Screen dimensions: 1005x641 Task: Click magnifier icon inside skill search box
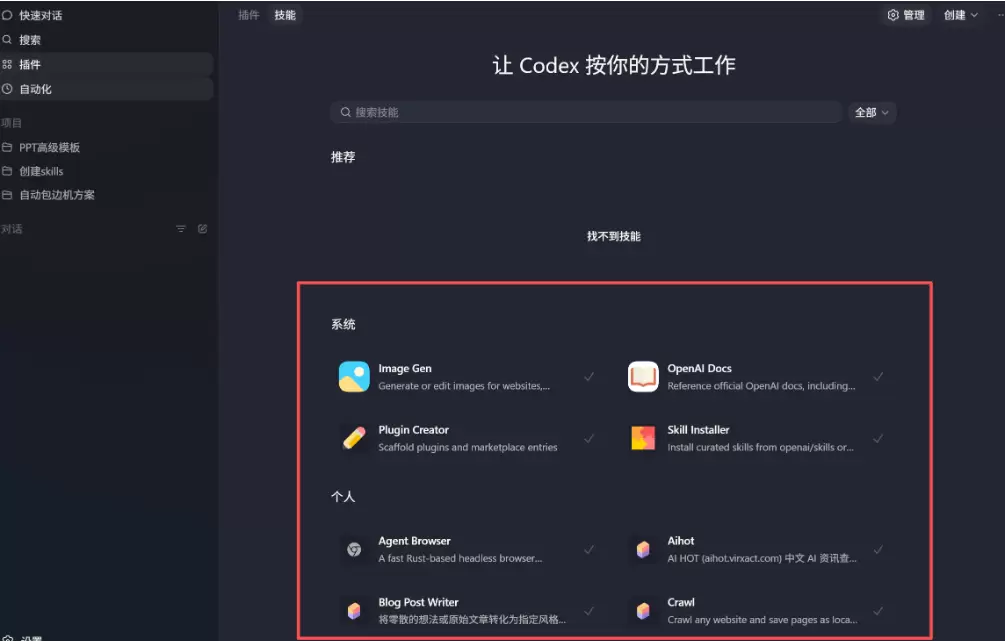coord(345,112)
